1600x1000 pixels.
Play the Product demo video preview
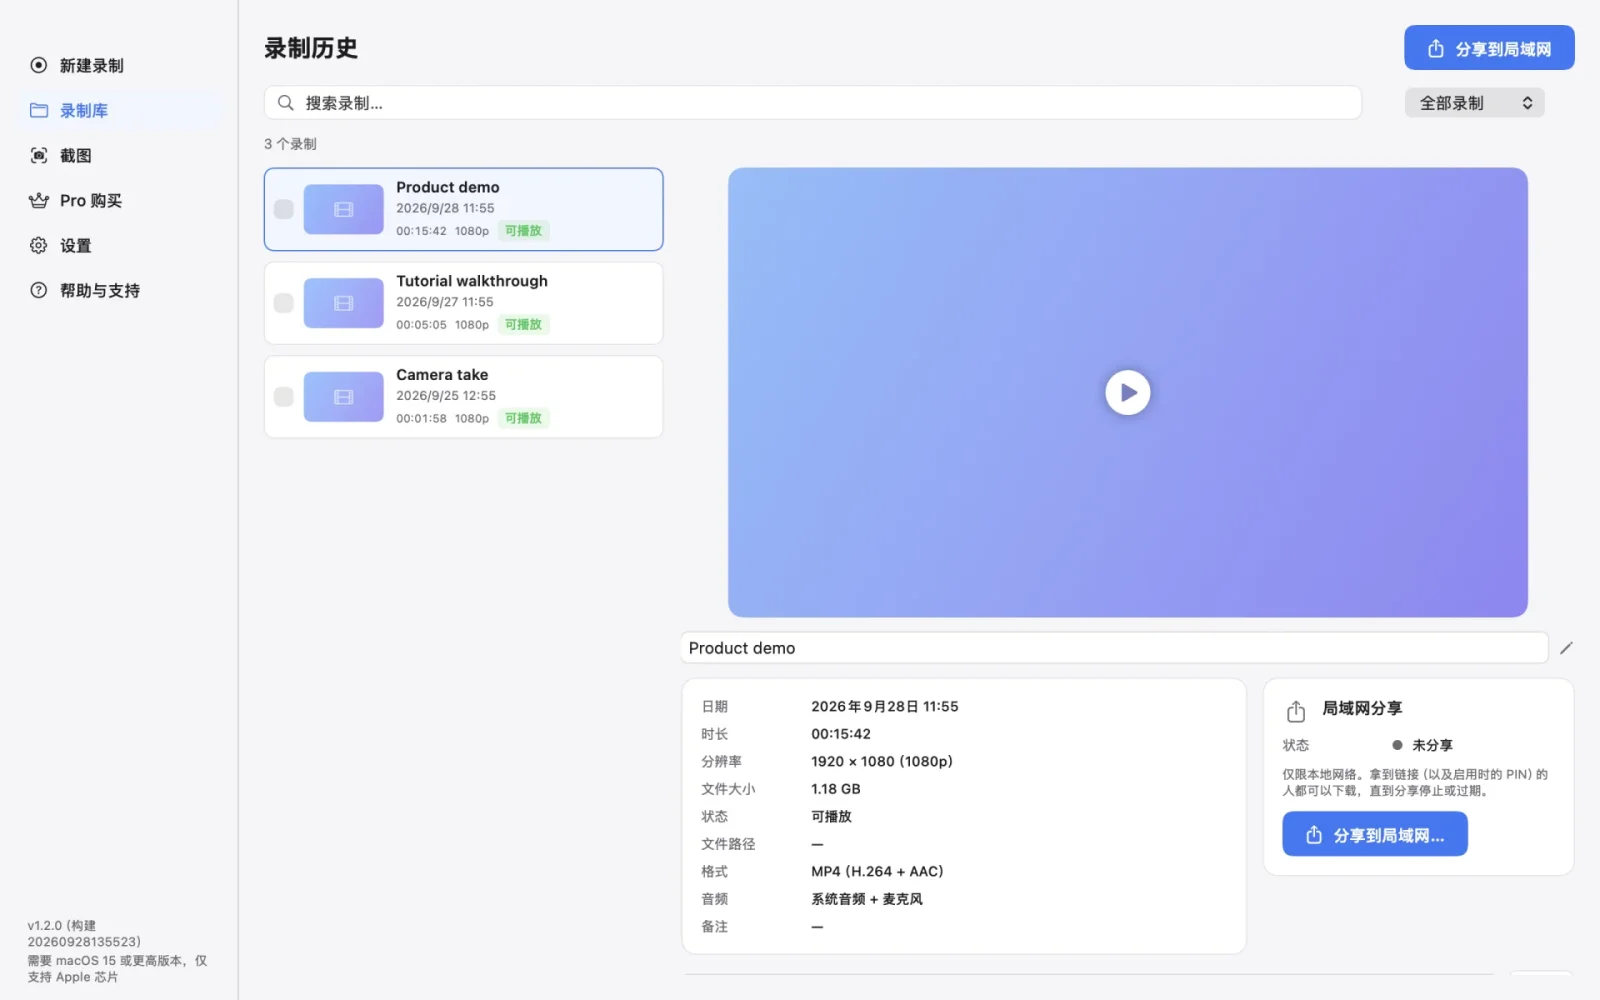click(1128, 392)
